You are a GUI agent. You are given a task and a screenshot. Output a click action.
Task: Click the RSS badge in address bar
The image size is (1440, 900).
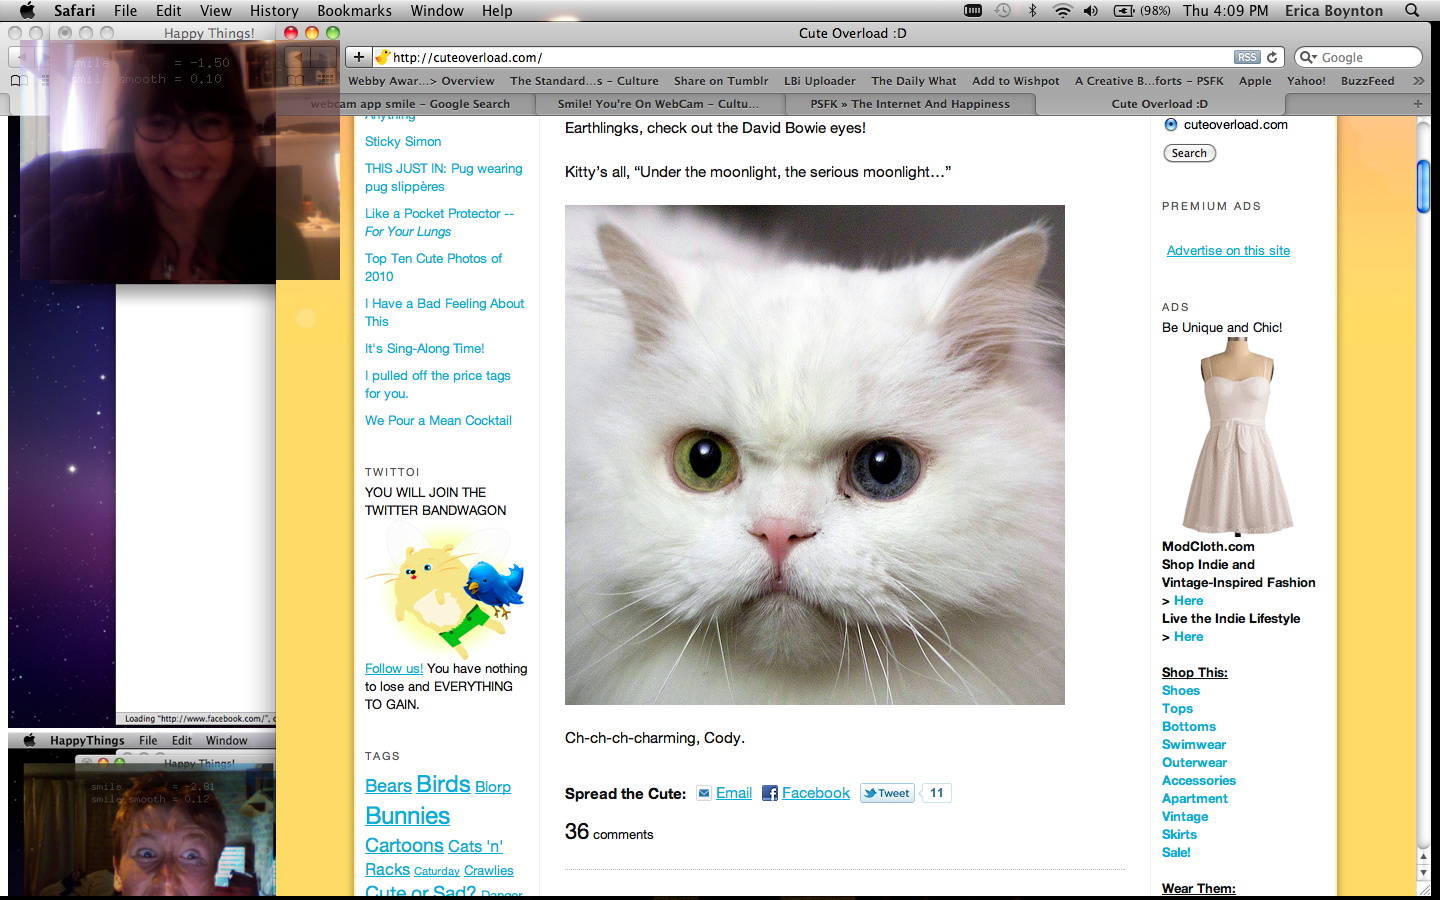[x=1247, y=57]
